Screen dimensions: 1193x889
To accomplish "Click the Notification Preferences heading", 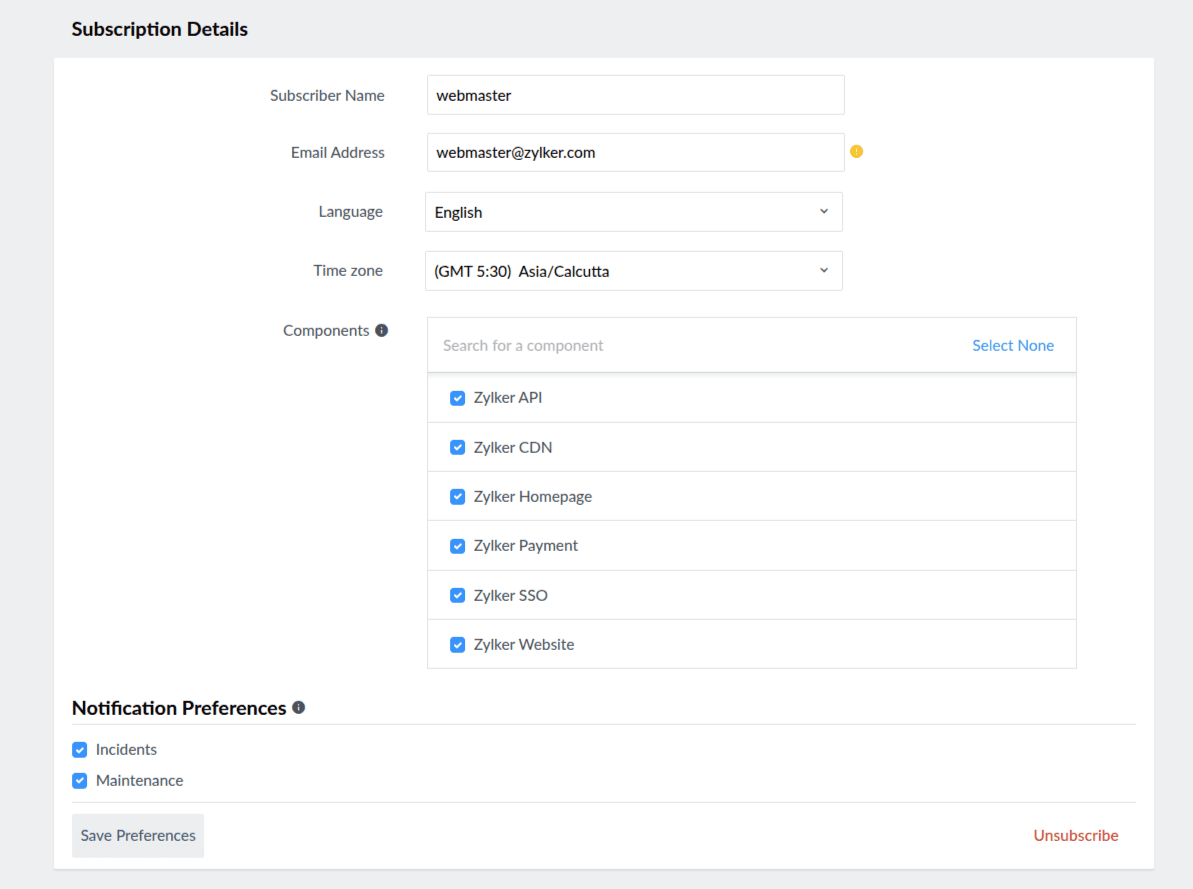I will 179,708.
